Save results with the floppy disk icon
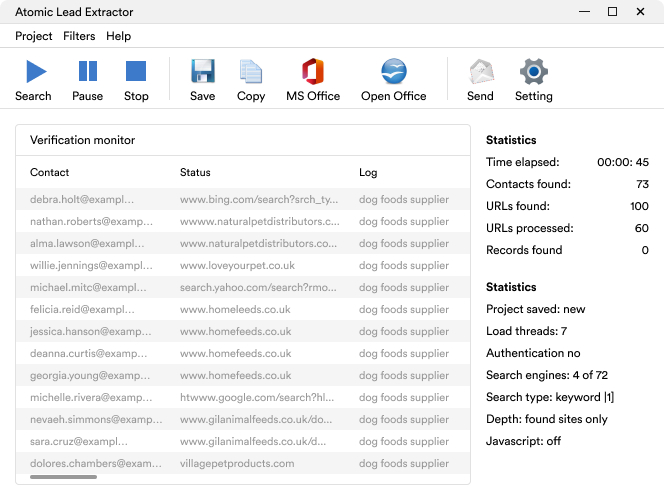The height and width of the screenshot is (500, 664). [x=202, y=80]
